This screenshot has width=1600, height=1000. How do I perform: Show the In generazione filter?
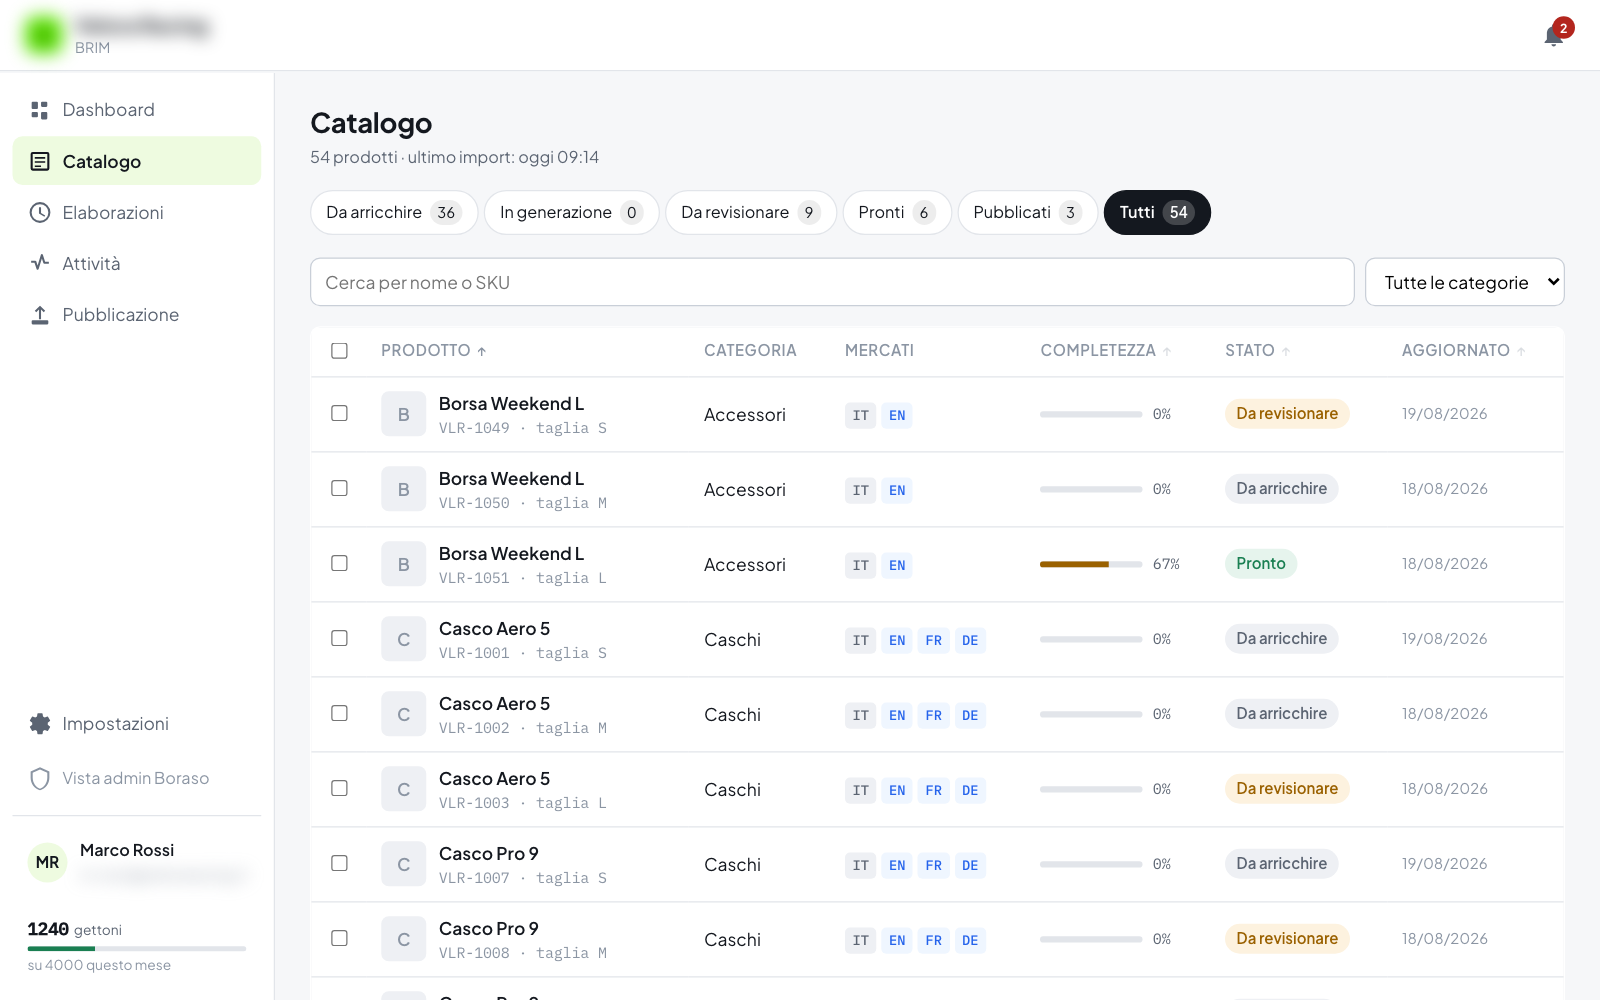click(571, 212)
